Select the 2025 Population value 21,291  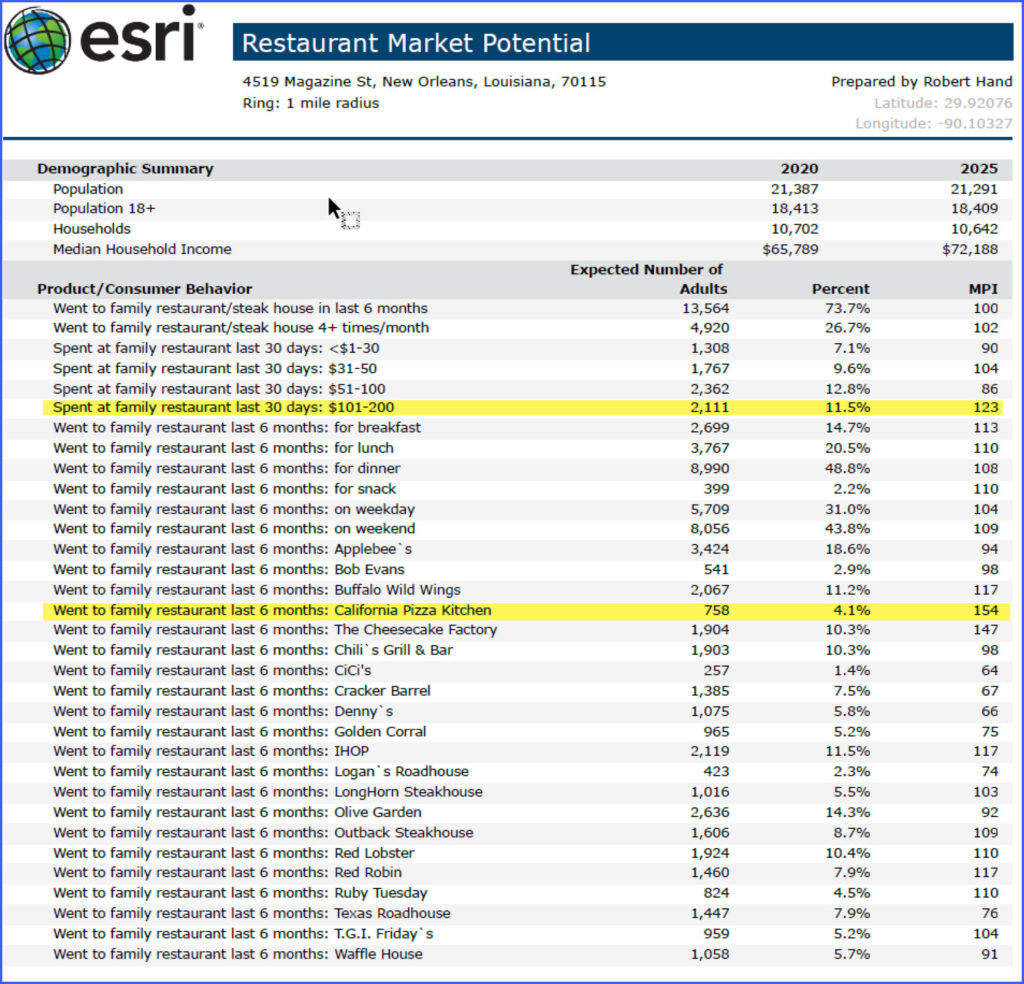pos(974,189)
